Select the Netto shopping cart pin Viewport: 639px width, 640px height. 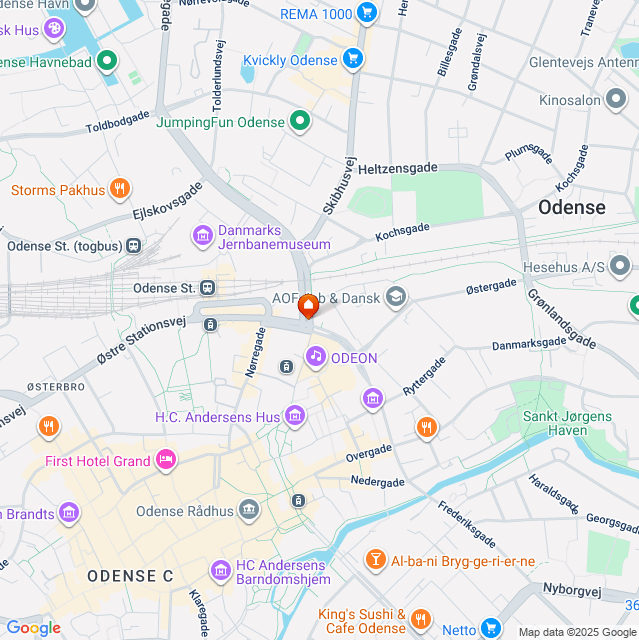tap(491, 629)
